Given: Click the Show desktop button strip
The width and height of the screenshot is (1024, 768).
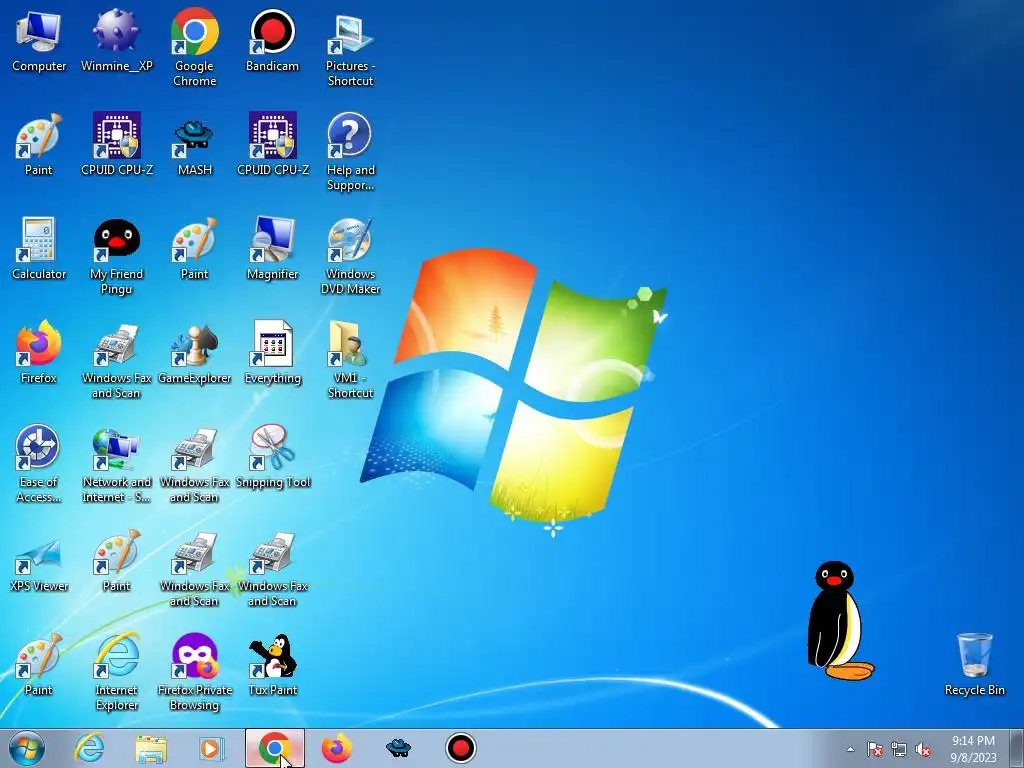Looking at the screenshot, I should click(1018, 748).
